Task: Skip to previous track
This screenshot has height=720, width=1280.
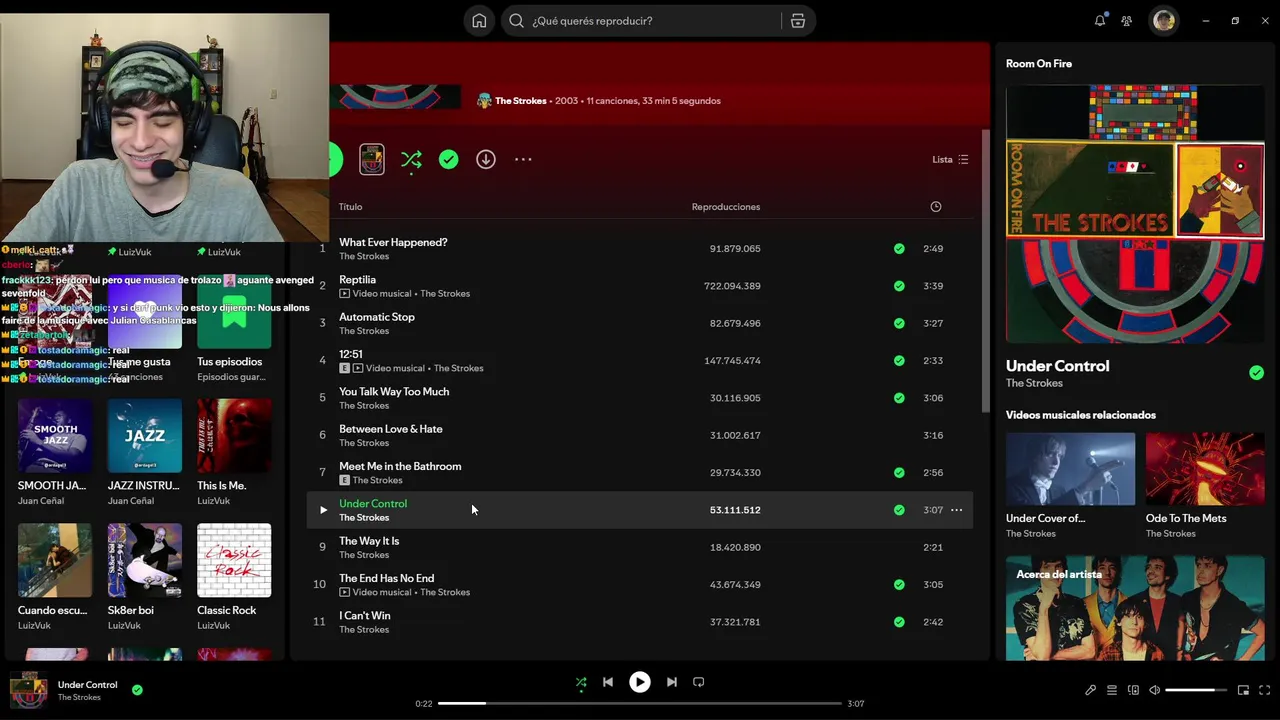Action: (x=608, y=683)
